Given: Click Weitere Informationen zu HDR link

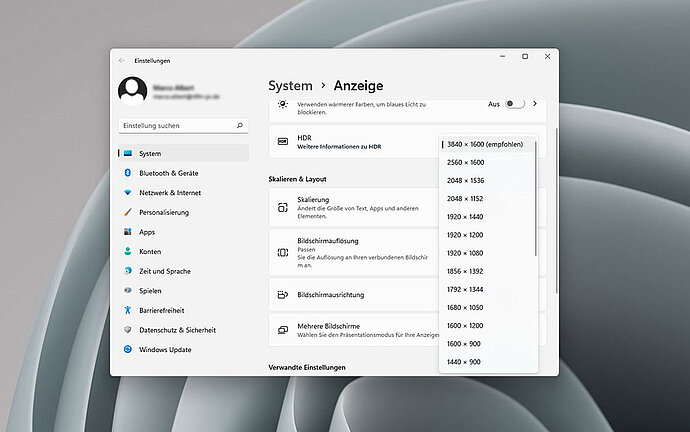Looking at the screenshot, I should pos(339,146).
